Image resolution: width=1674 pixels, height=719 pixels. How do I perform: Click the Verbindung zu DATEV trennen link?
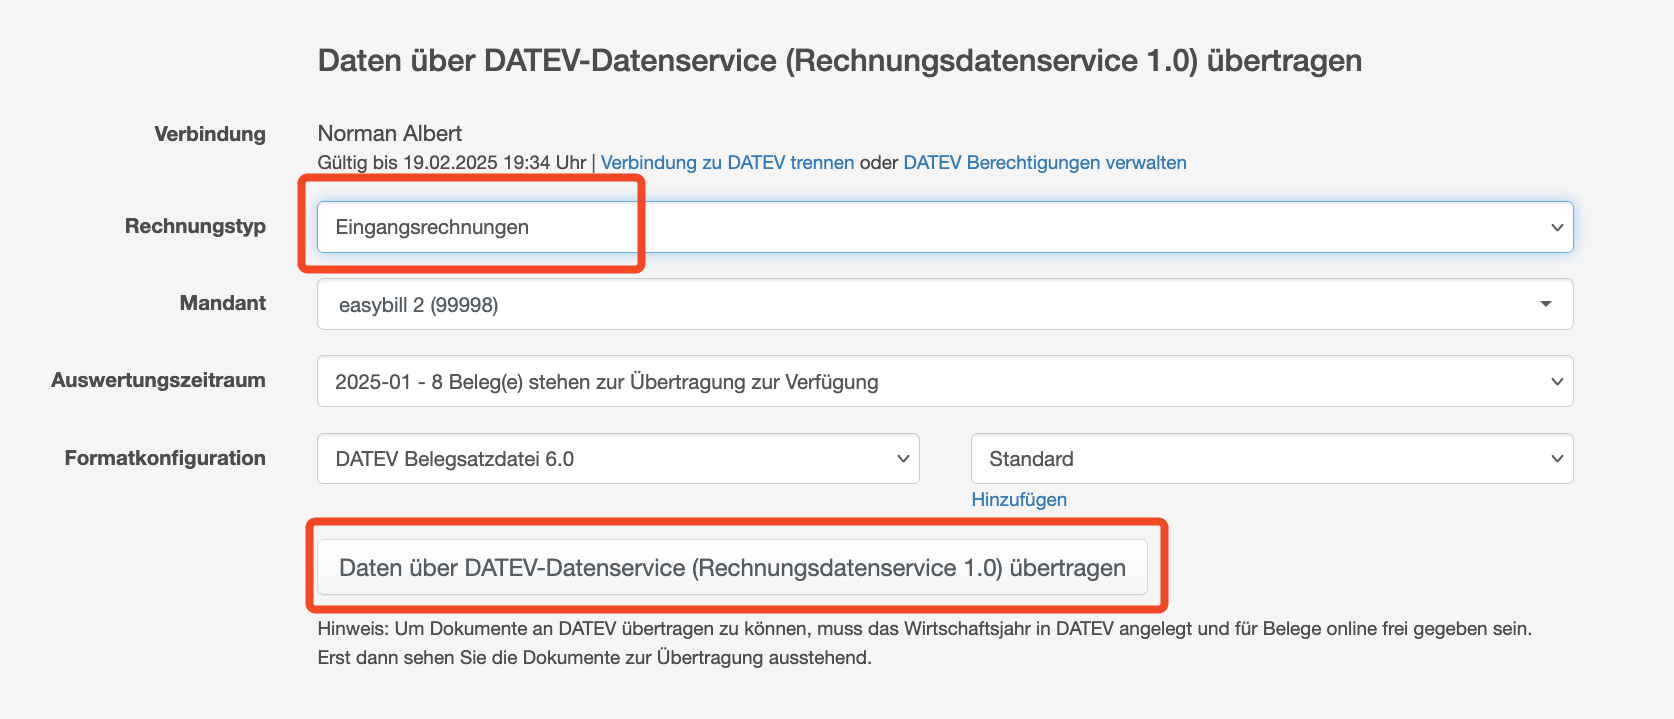727,163
